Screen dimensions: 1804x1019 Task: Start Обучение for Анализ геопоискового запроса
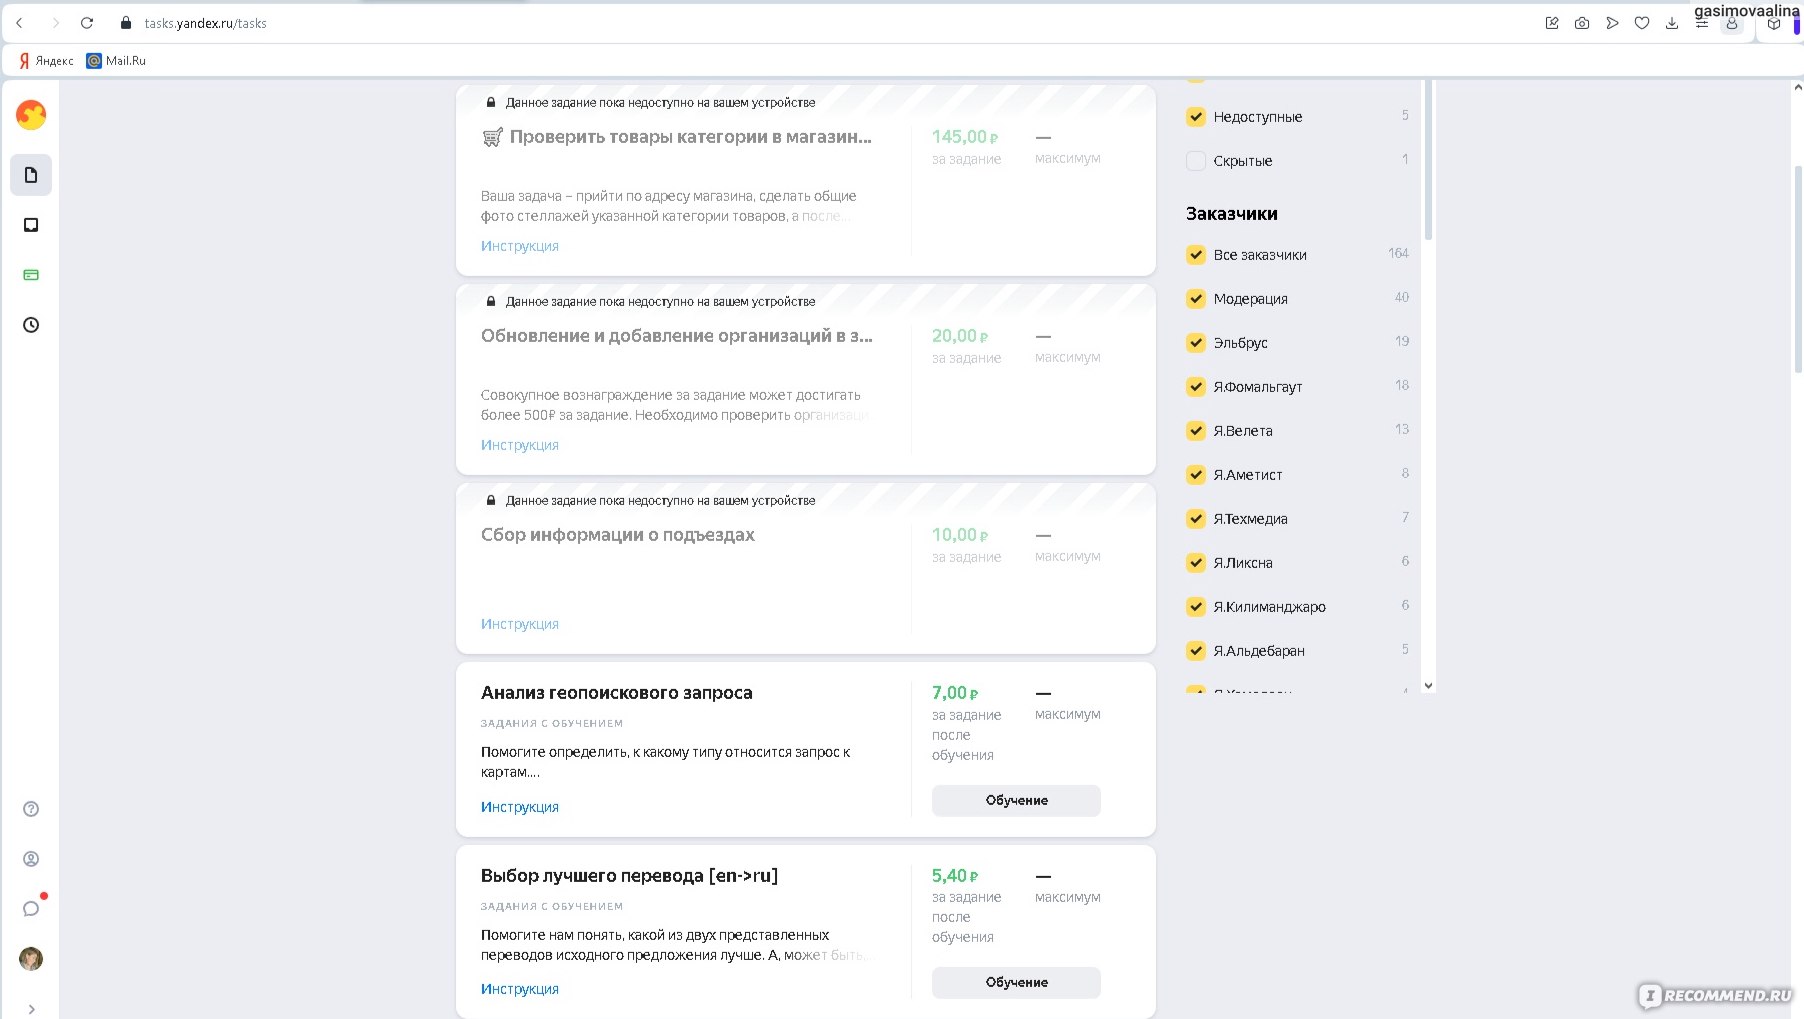(x=1016, y=801)
